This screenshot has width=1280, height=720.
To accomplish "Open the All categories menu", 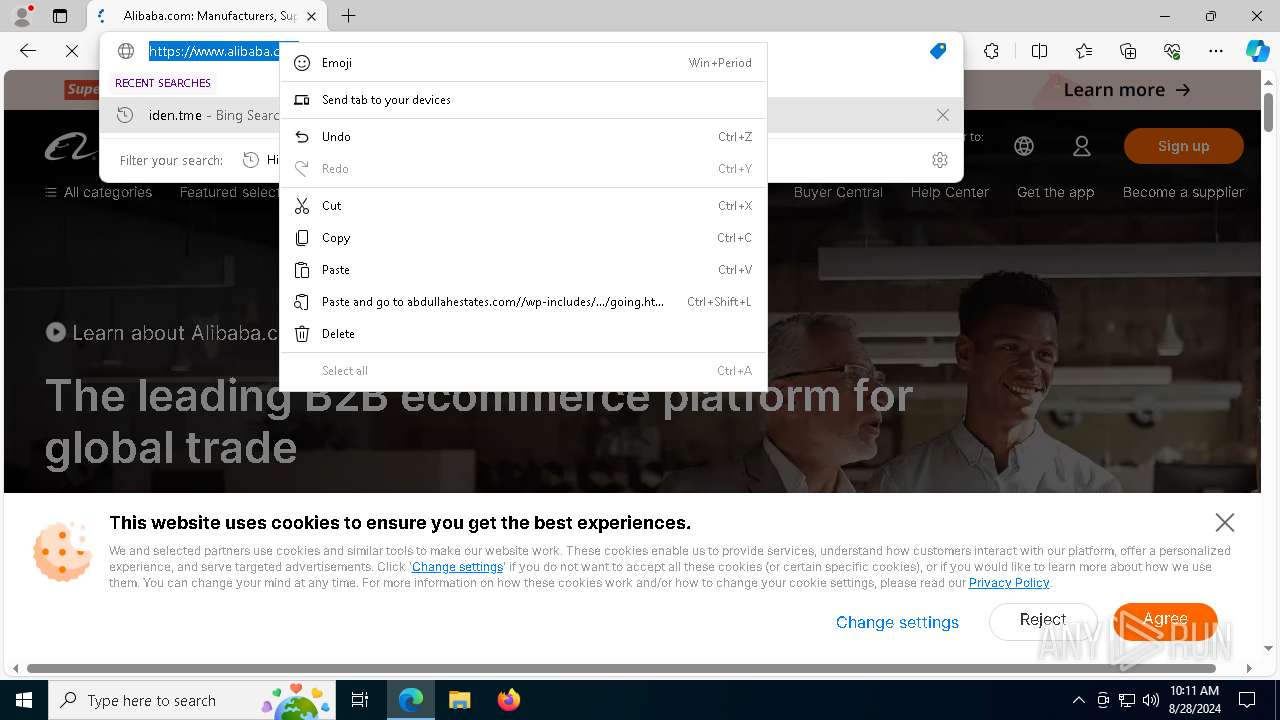I will point(99,192).
